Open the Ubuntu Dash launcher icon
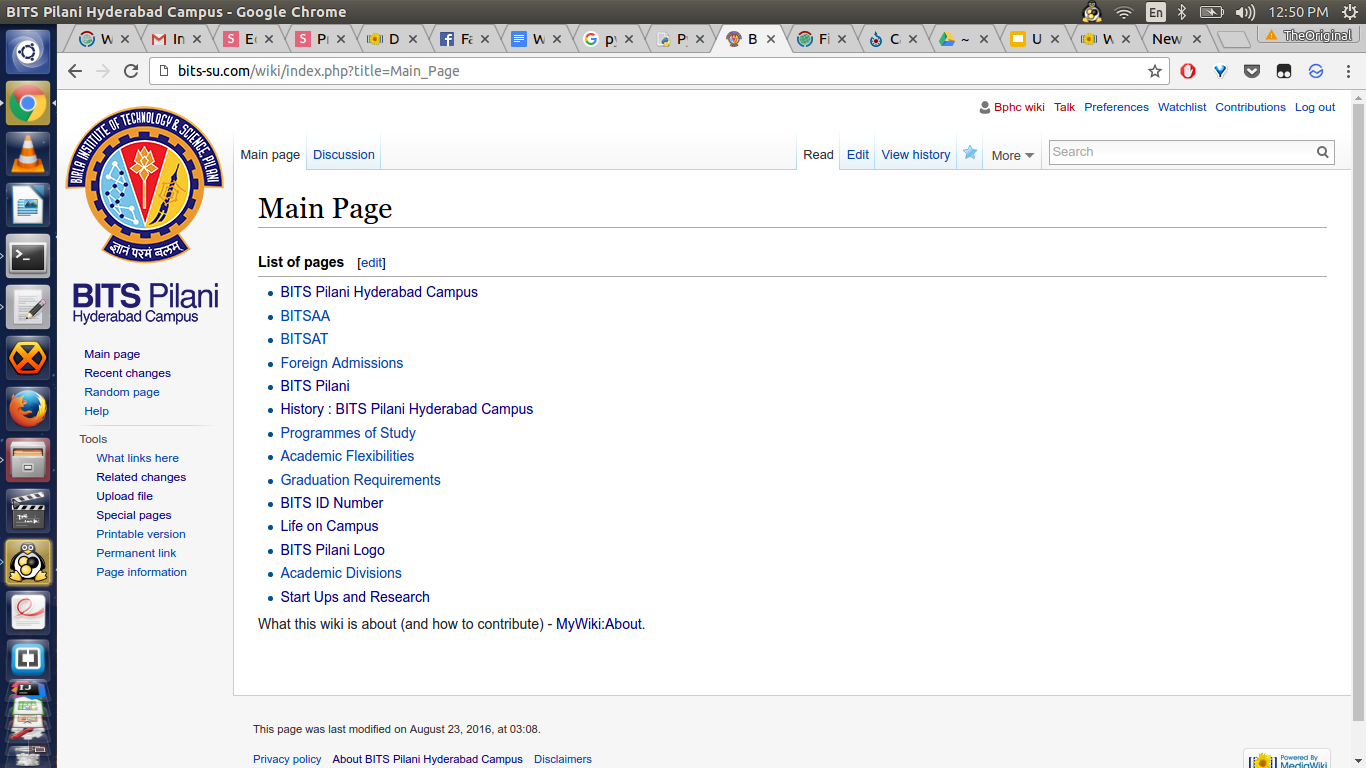The image size is (1366, 768). click(x=28, y=51)
